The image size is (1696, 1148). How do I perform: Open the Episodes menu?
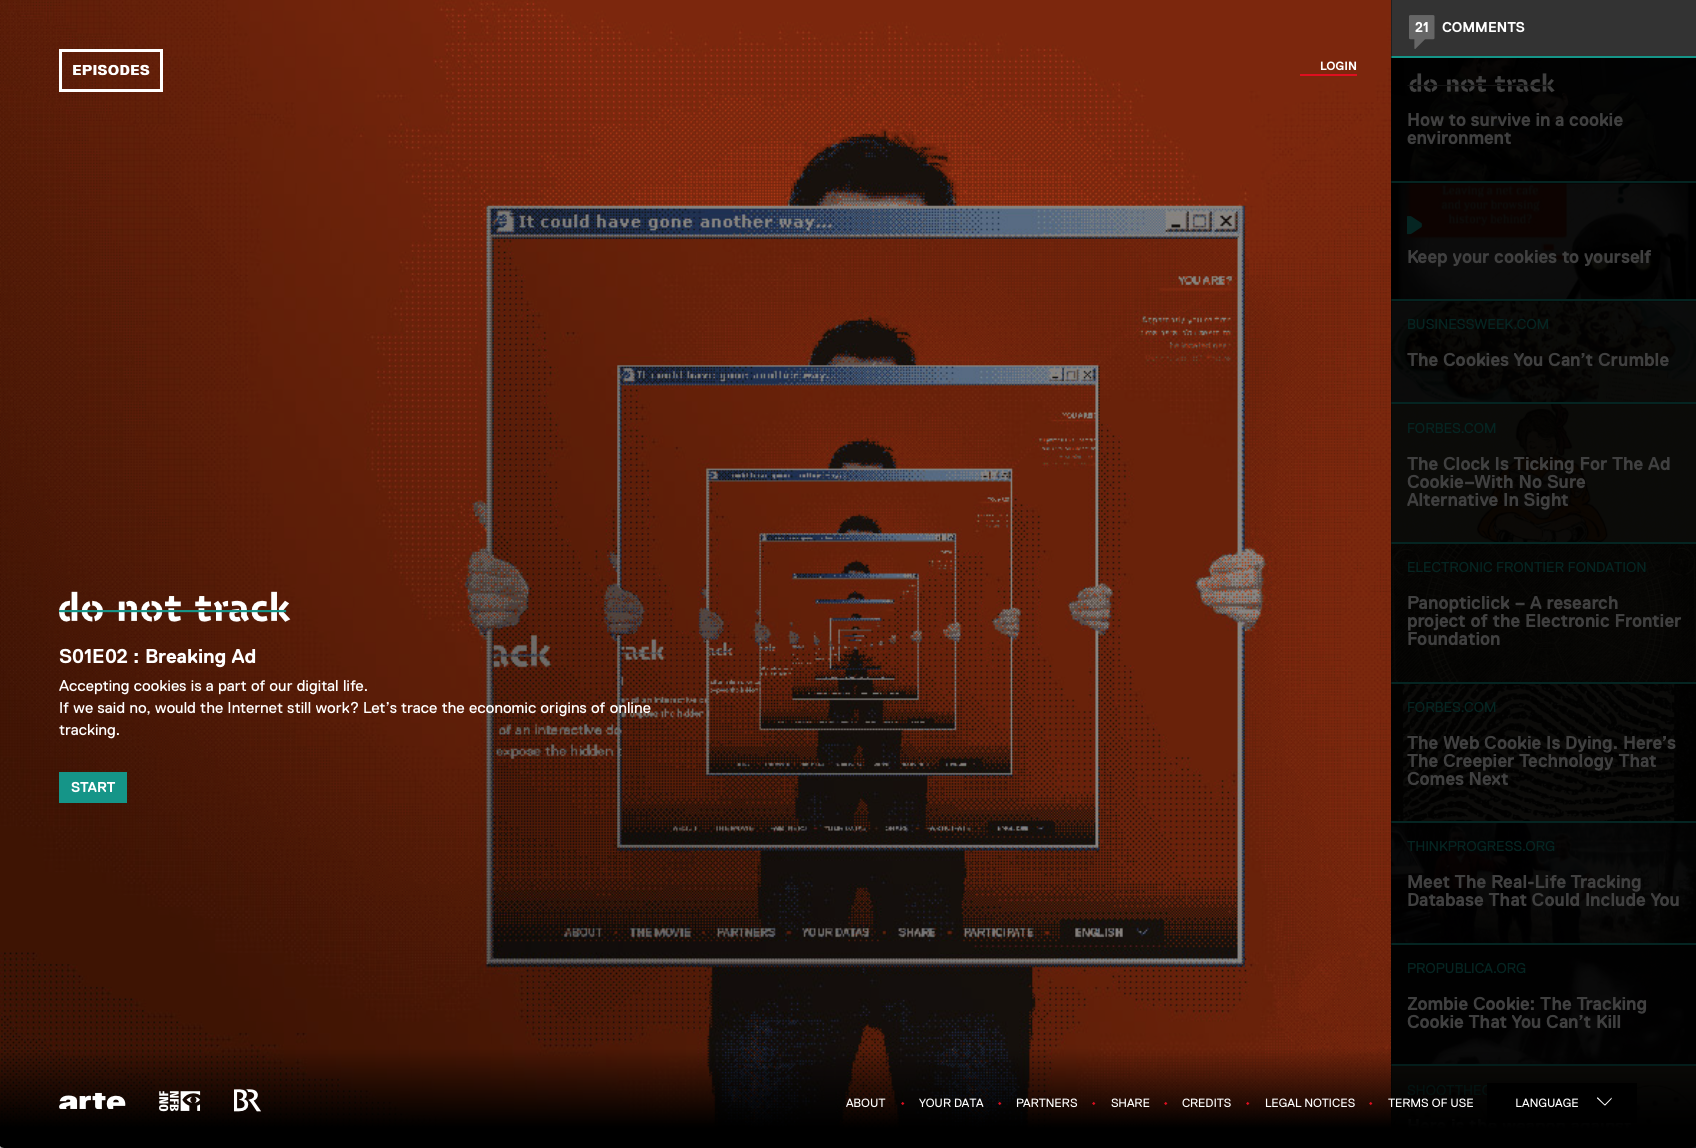pyautogui.click(x=111, y=70)
